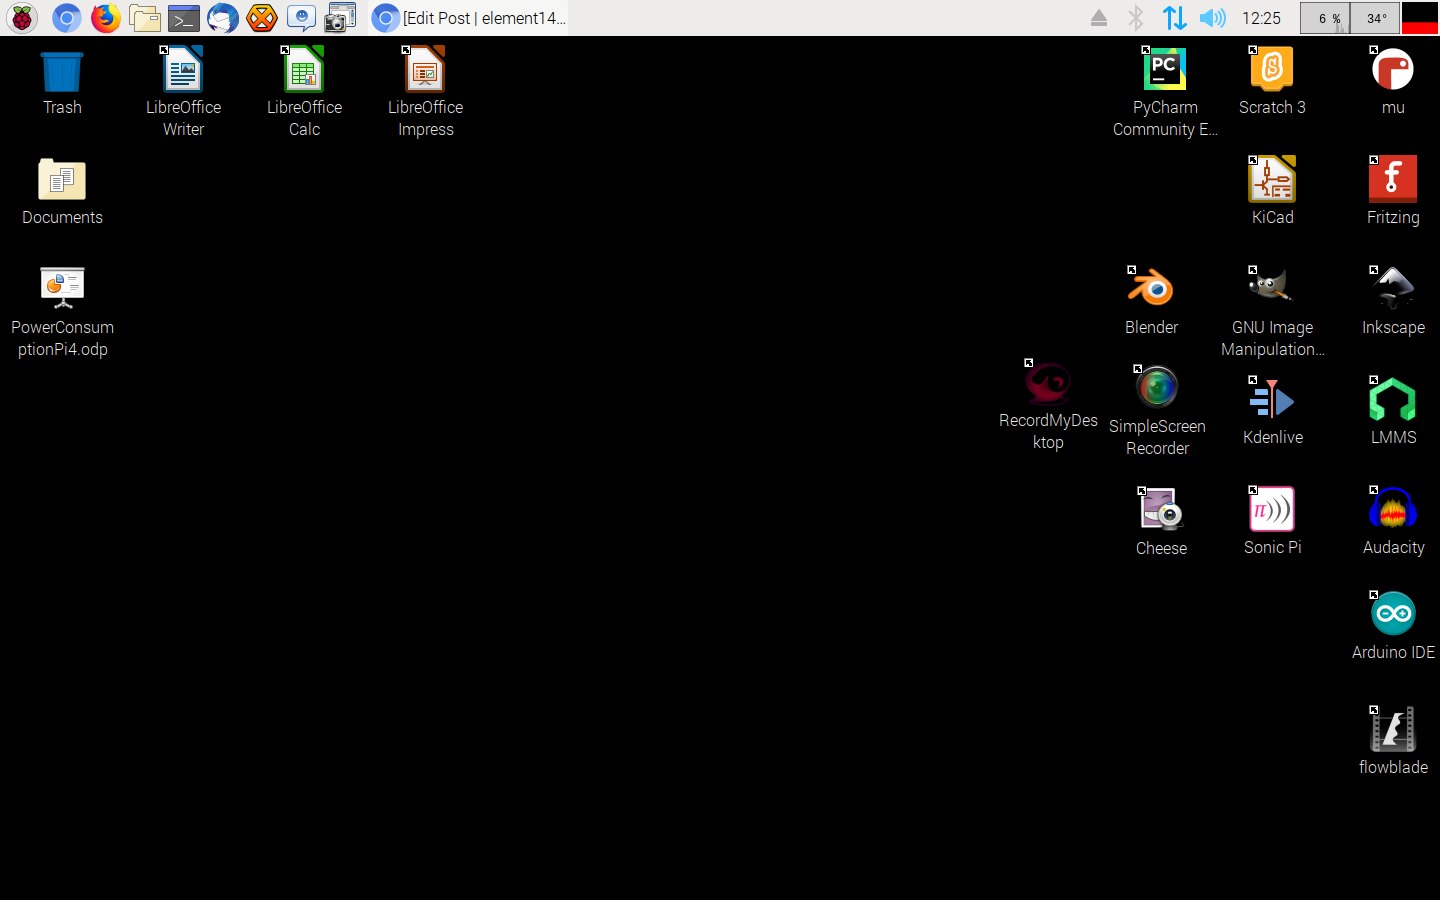
Task: Select the PyCharm Community Edition shortcut
Action: pos(1165,92)
